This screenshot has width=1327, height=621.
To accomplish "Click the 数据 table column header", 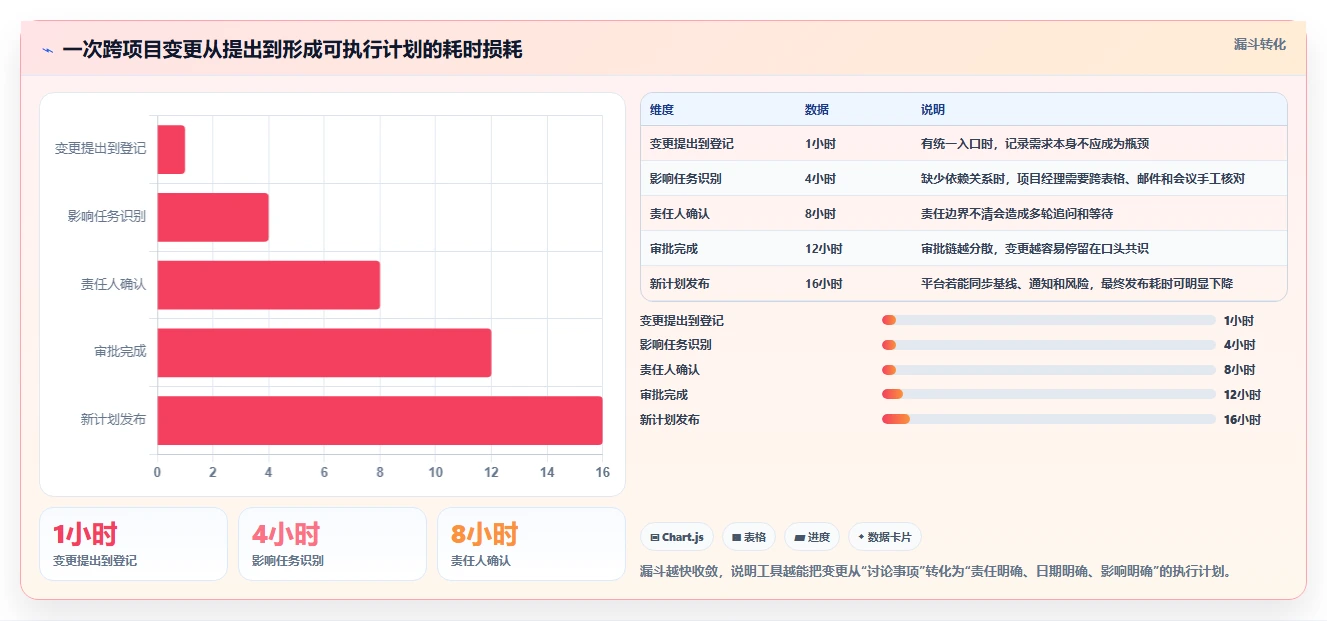I will click(817, 110).
